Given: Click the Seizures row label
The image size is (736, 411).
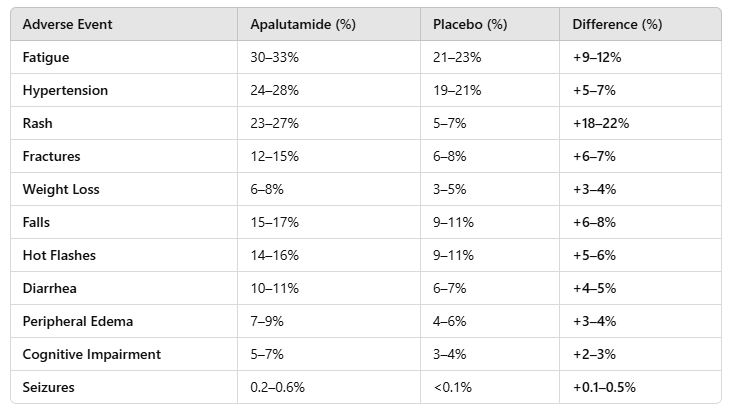Looking at the screenshot, I should coord(49,387).
